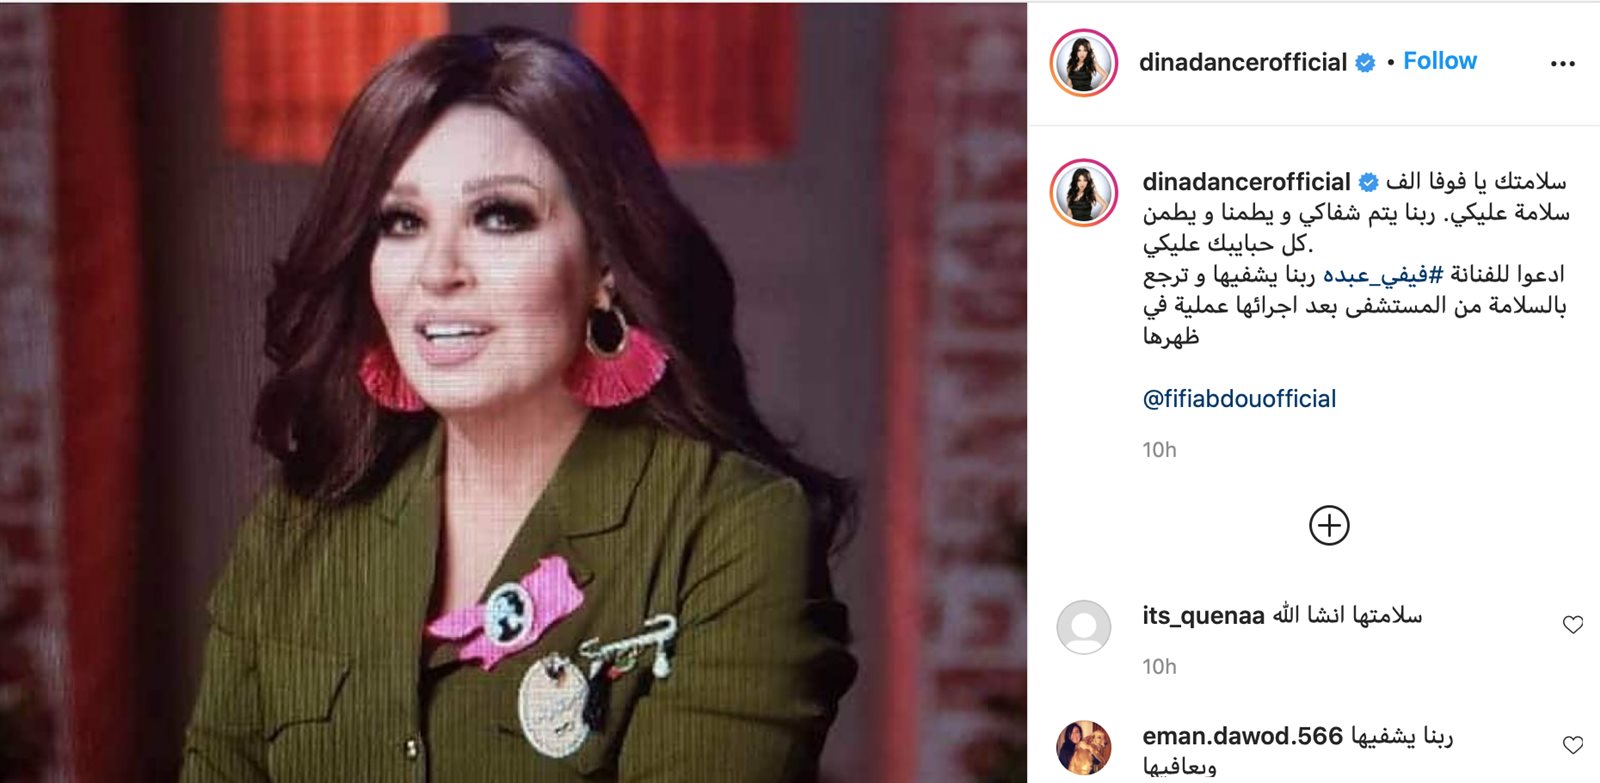Open eman.dawod.566 profile photo
The width and height of the screenshot is (1600, 783).
tap(1084, 747)
